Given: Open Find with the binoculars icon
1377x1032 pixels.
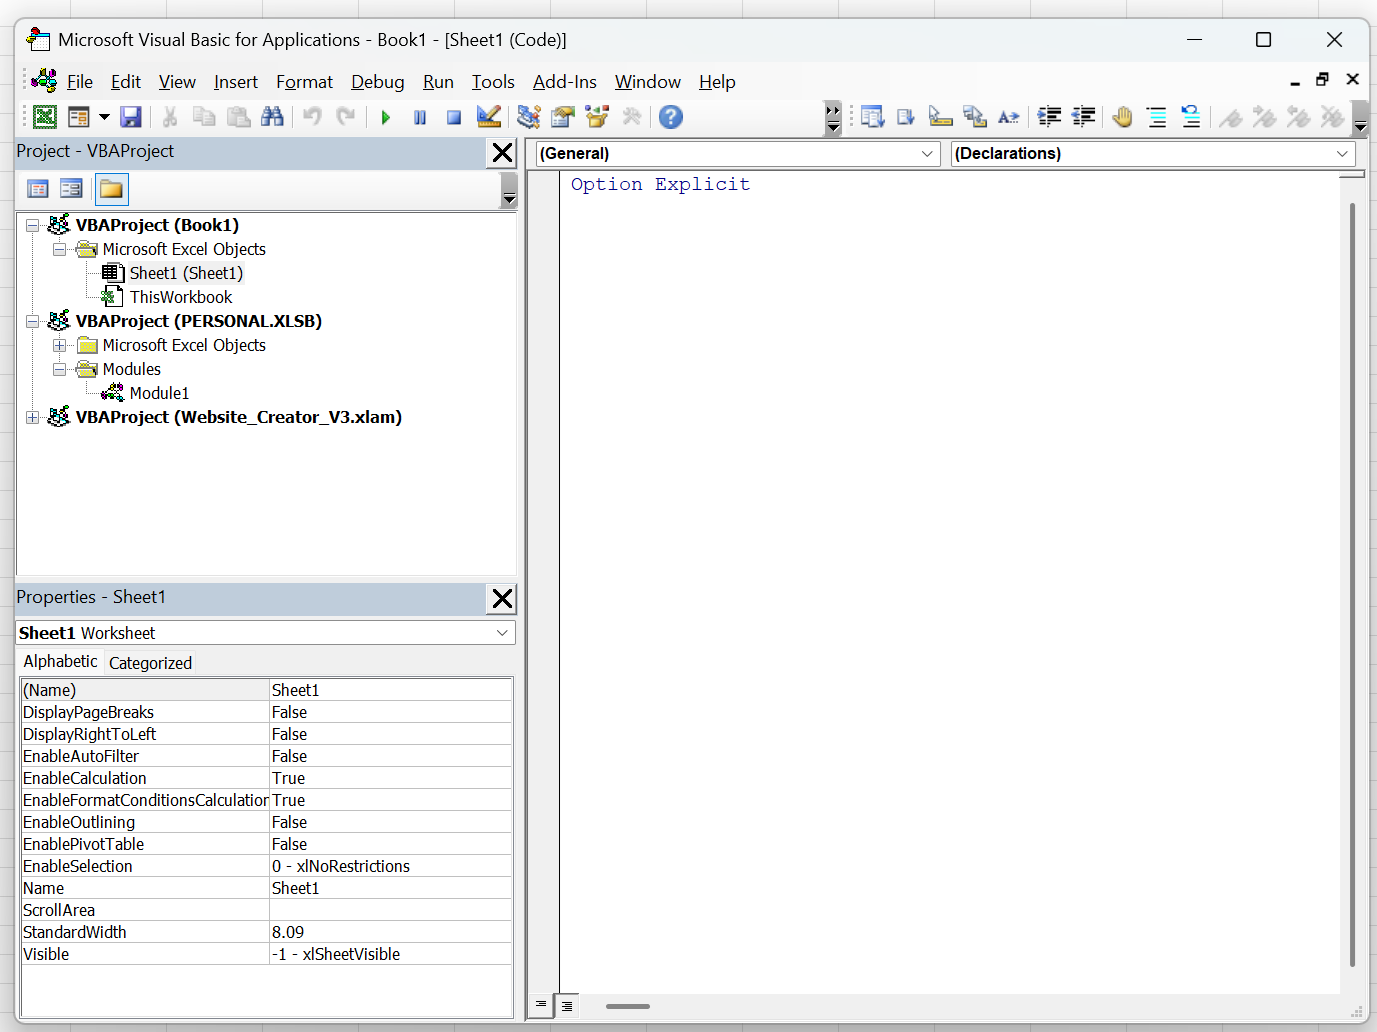Looking at the screenshot, I should 272,117.
